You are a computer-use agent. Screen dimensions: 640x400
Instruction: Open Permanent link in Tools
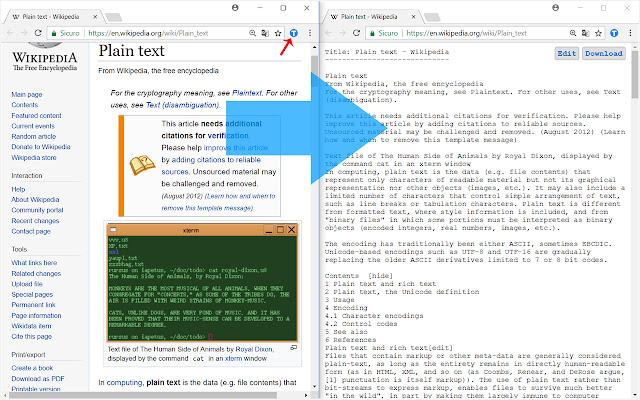33,305
